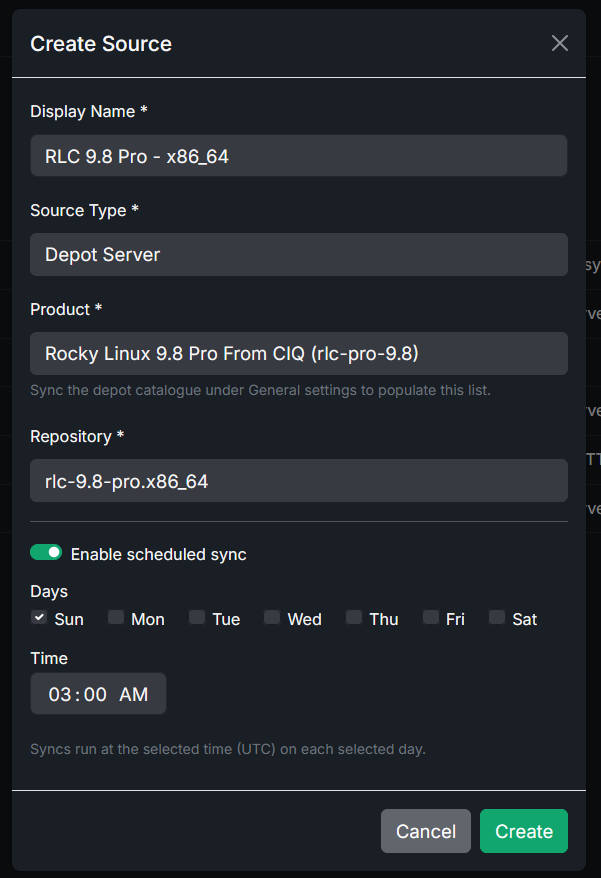Viewport: 601px width, 878px height.
Task: Toggle Enable scheduled sync switch
Action: 46,553
